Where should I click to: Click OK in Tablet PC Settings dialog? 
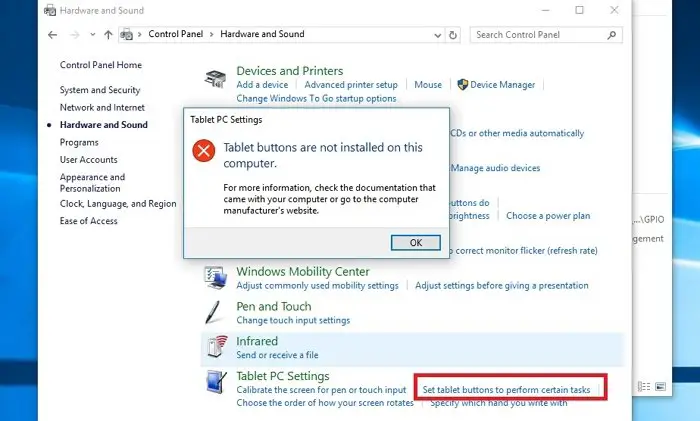(416, 242)
